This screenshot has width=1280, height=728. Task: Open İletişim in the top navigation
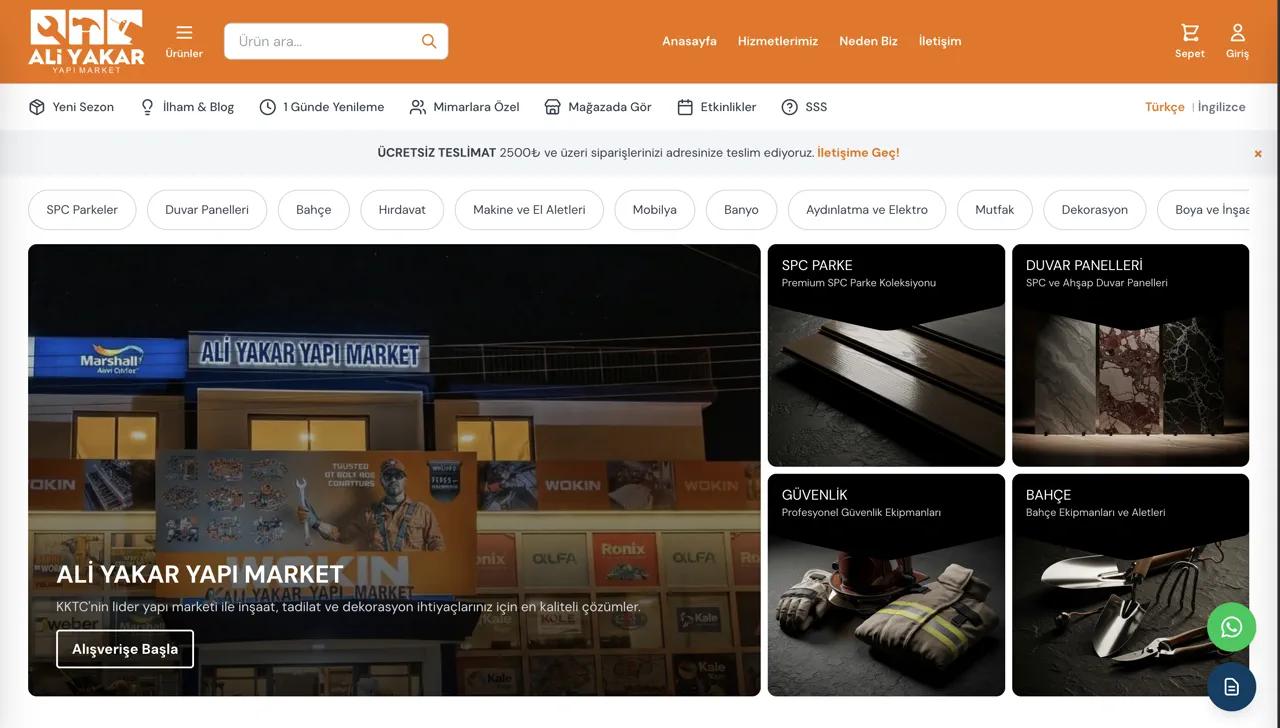tap(940, 41)
